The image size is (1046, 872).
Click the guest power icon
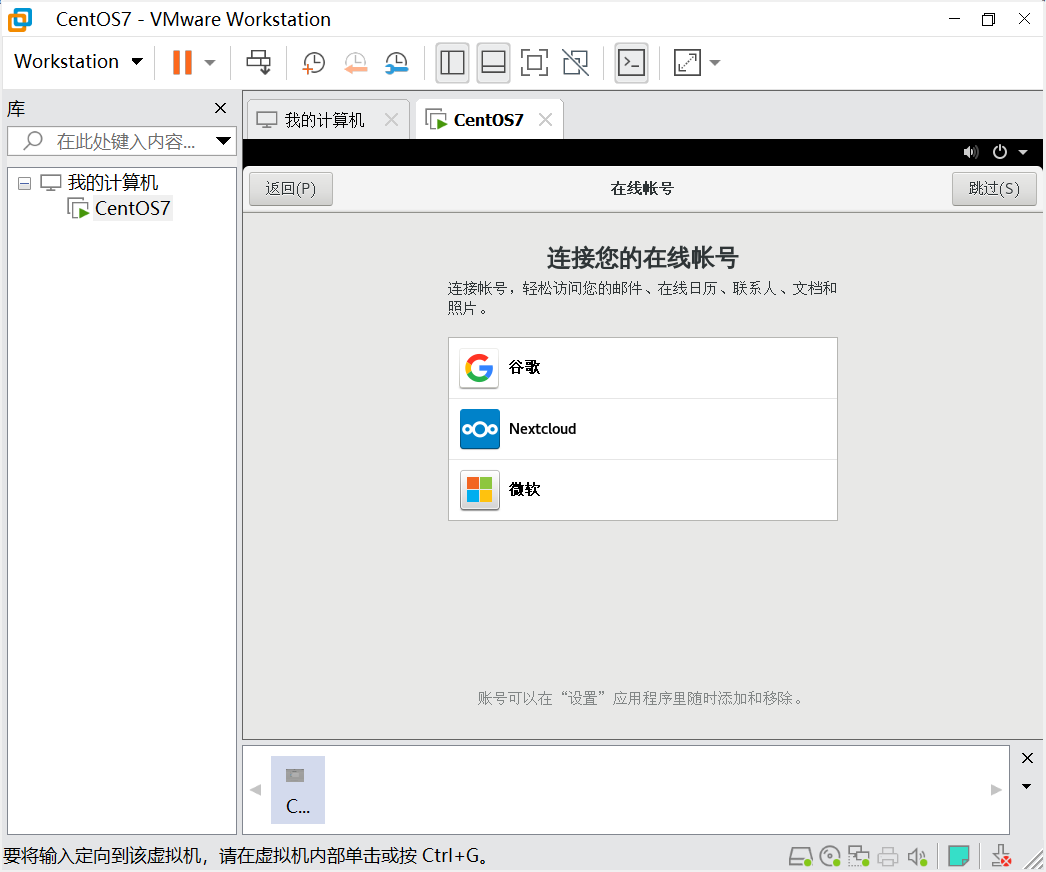click(999, 152)
